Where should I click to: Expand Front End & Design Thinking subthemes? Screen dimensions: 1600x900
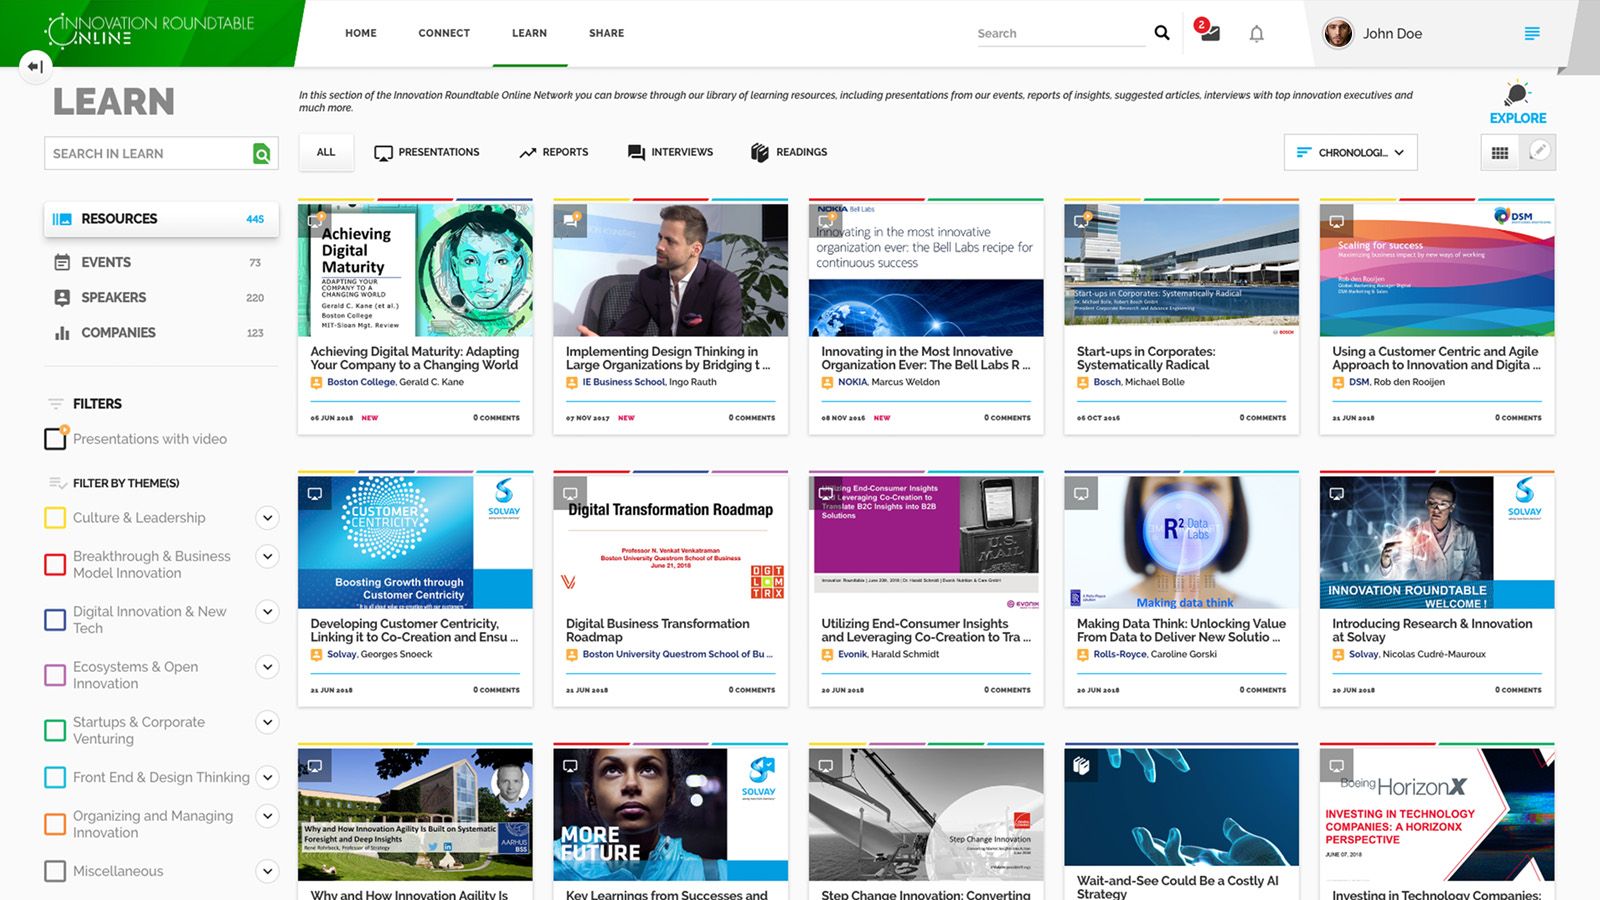(267, 777)
